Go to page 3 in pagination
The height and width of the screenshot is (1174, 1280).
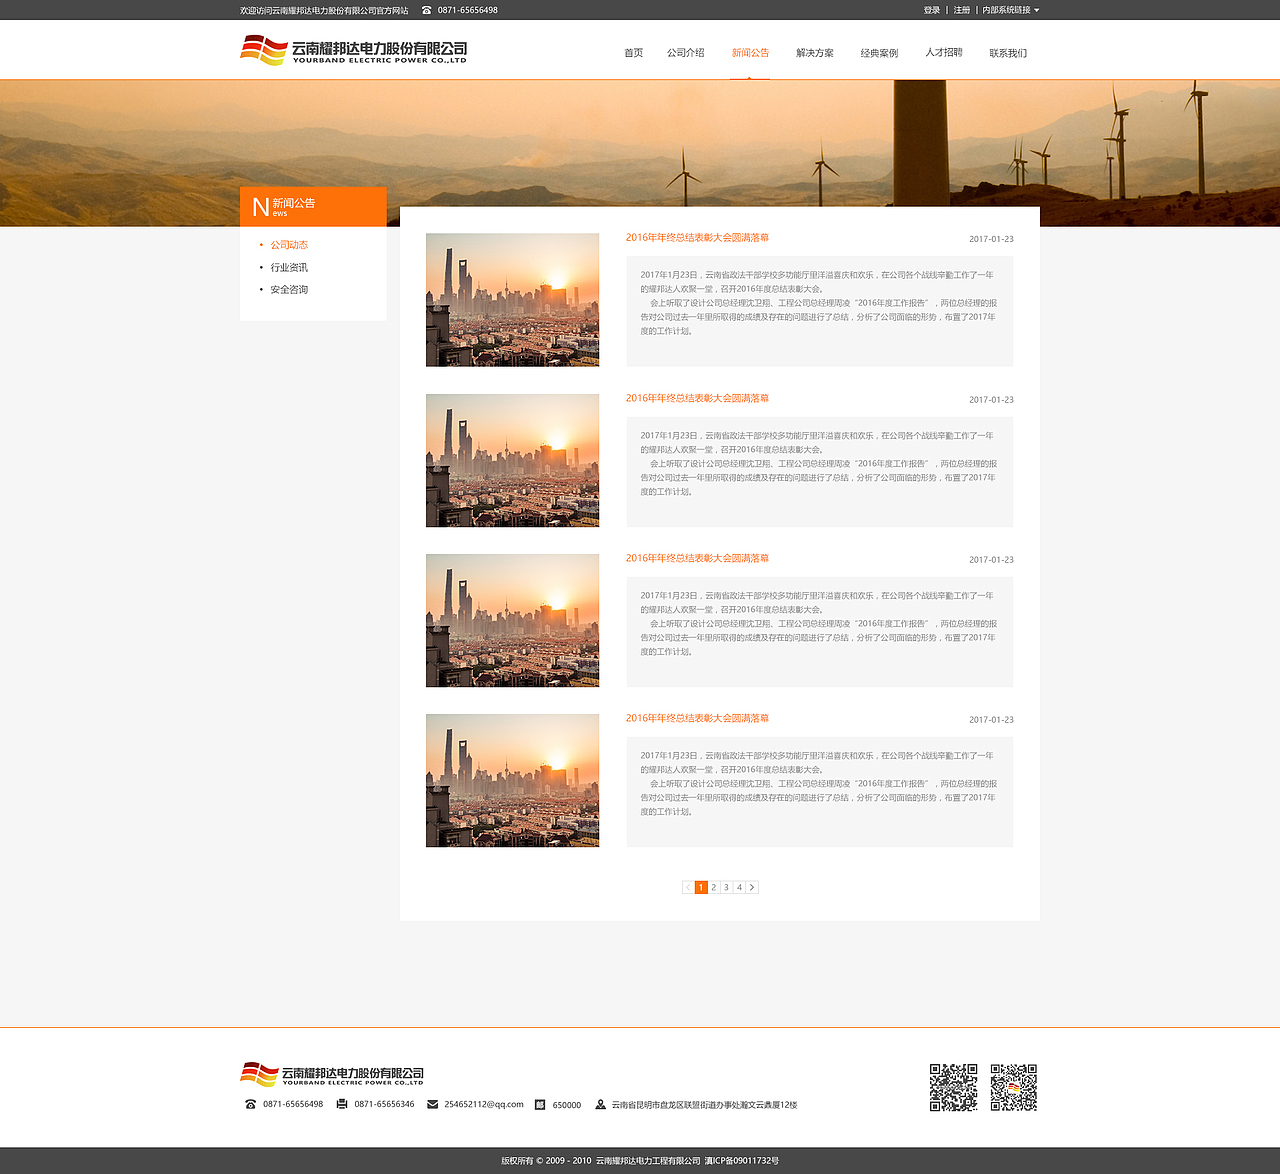[x=727, y=887]
